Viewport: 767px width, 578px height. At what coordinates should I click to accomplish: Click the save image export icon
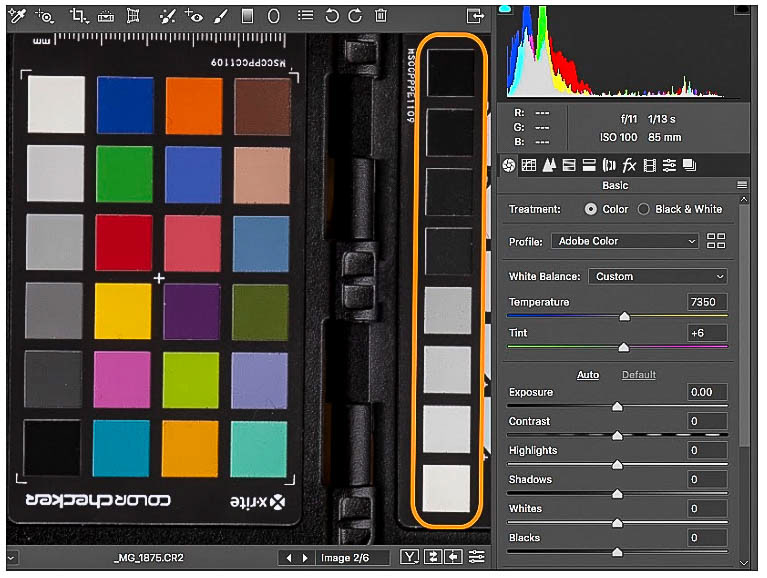[x=475, y=16]
